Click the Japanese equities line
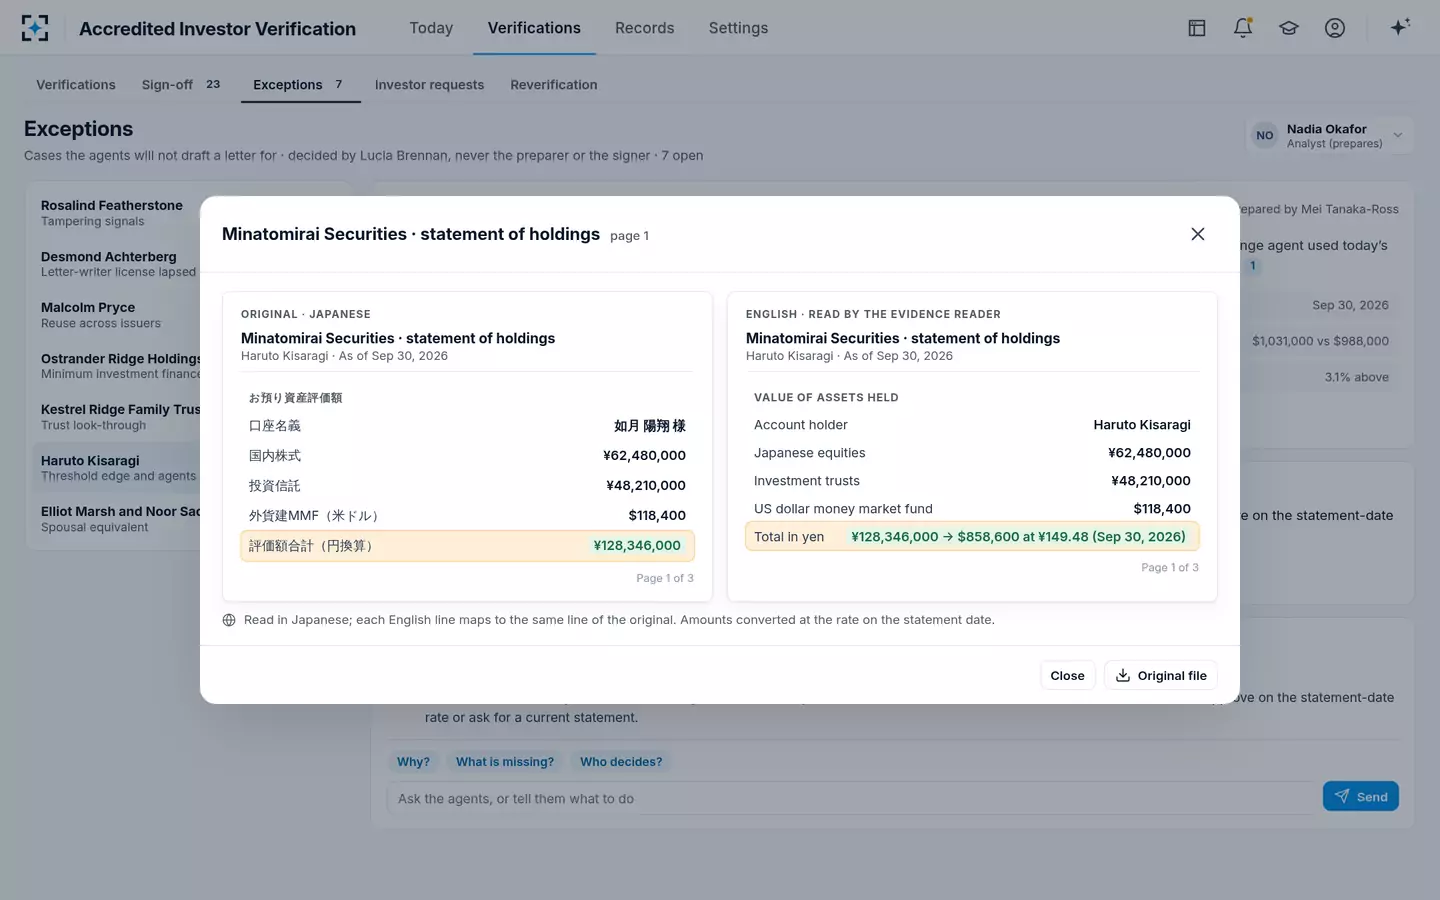 coord(972,453)
